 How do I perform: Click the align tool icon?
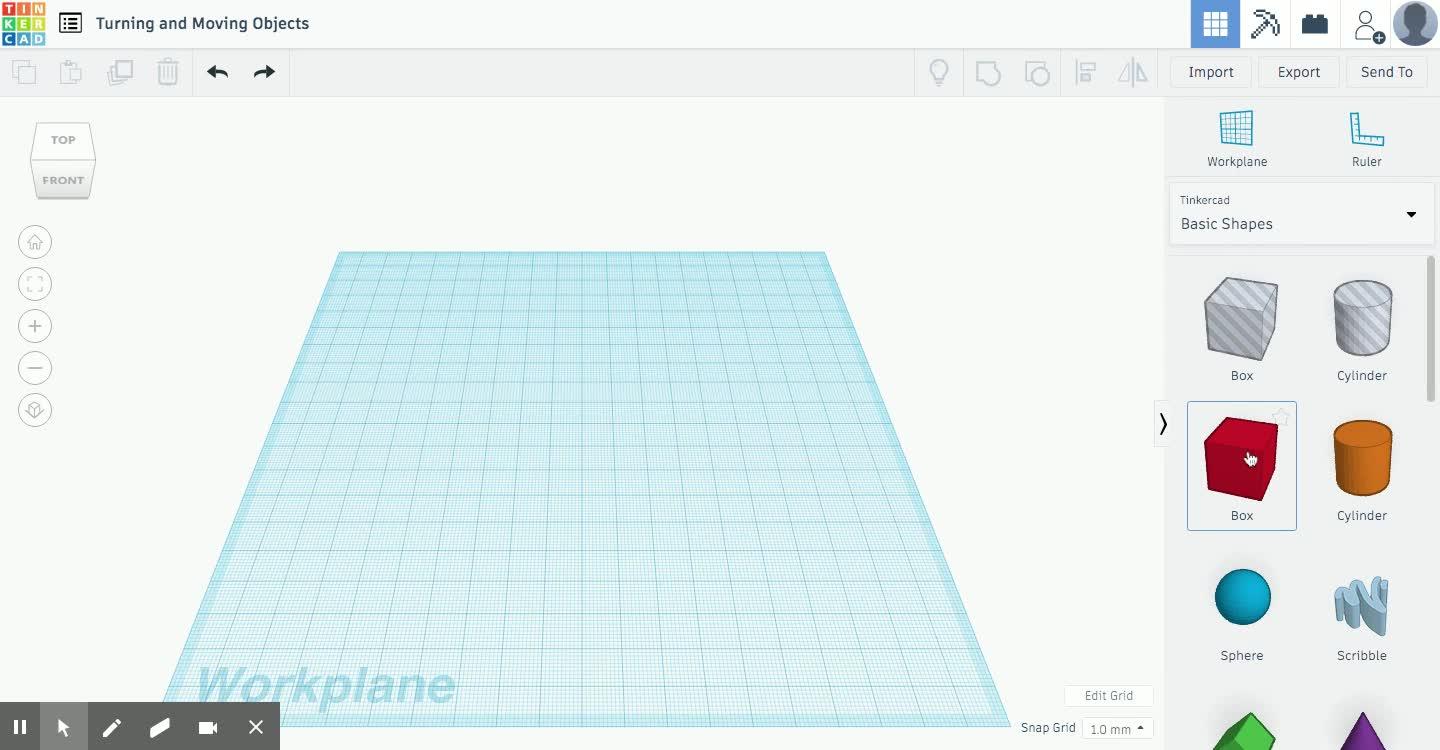click(1085, 72)
